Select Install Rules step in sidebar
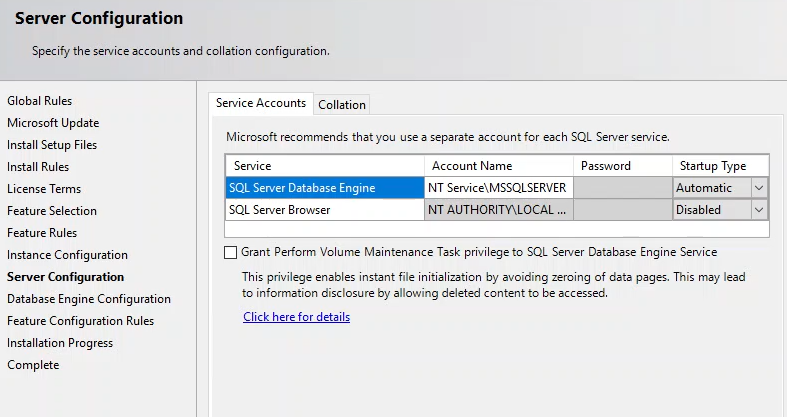The width and height of the screenshot is (787, 417). (38, 167)
